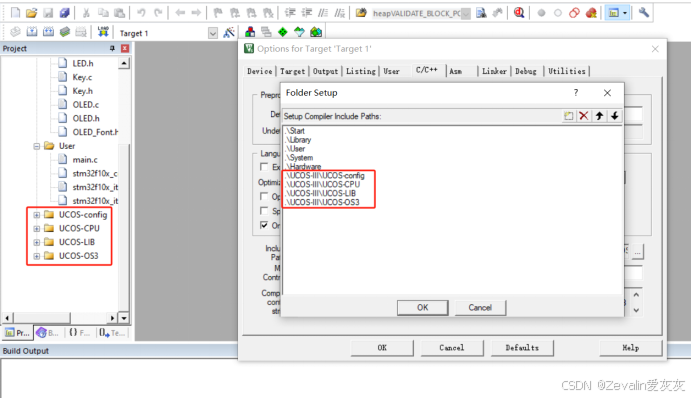692x399 pixels.
Task: Click OK at bottom of Options for Target
Action: (x=382, y=348)
